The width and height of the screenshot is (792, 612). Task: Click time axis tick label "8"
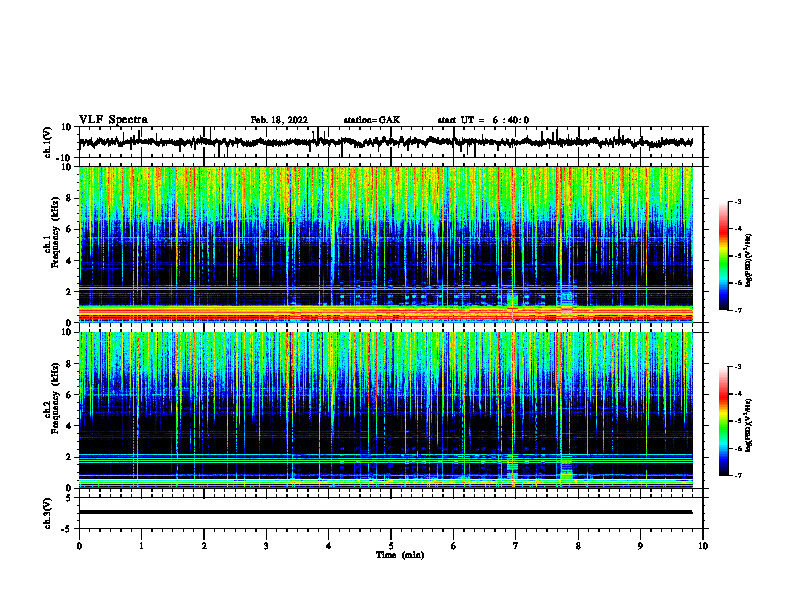click(x=578, y=546)
